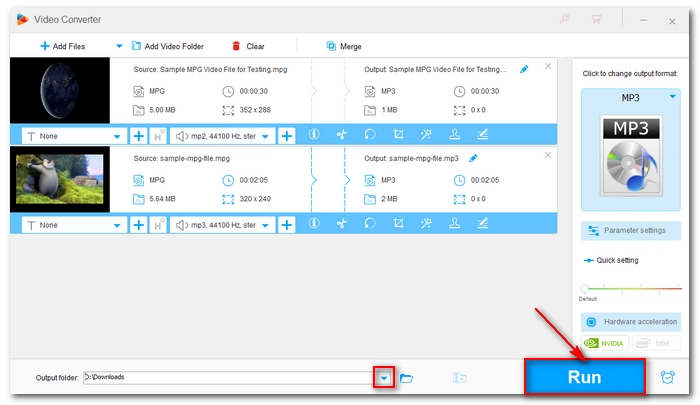Toggle Intel acceleration option
This screenshot has width=700, height=405.
(656, 343)
